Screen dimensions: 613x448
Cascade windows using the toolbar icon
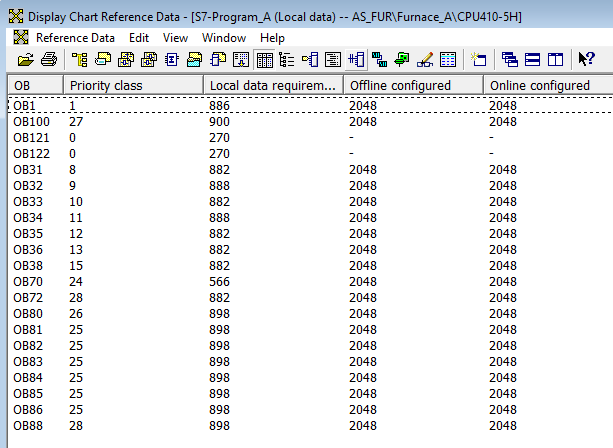click(510, 59)
